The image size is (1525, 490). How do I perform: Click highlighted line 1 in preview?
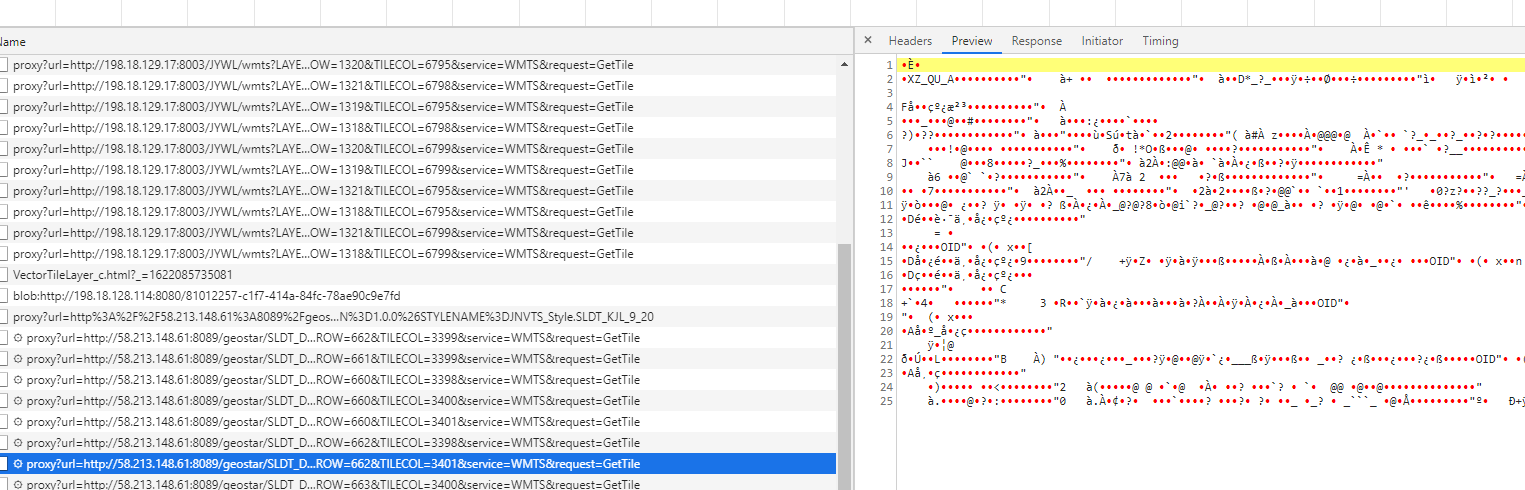[1212, 65]
